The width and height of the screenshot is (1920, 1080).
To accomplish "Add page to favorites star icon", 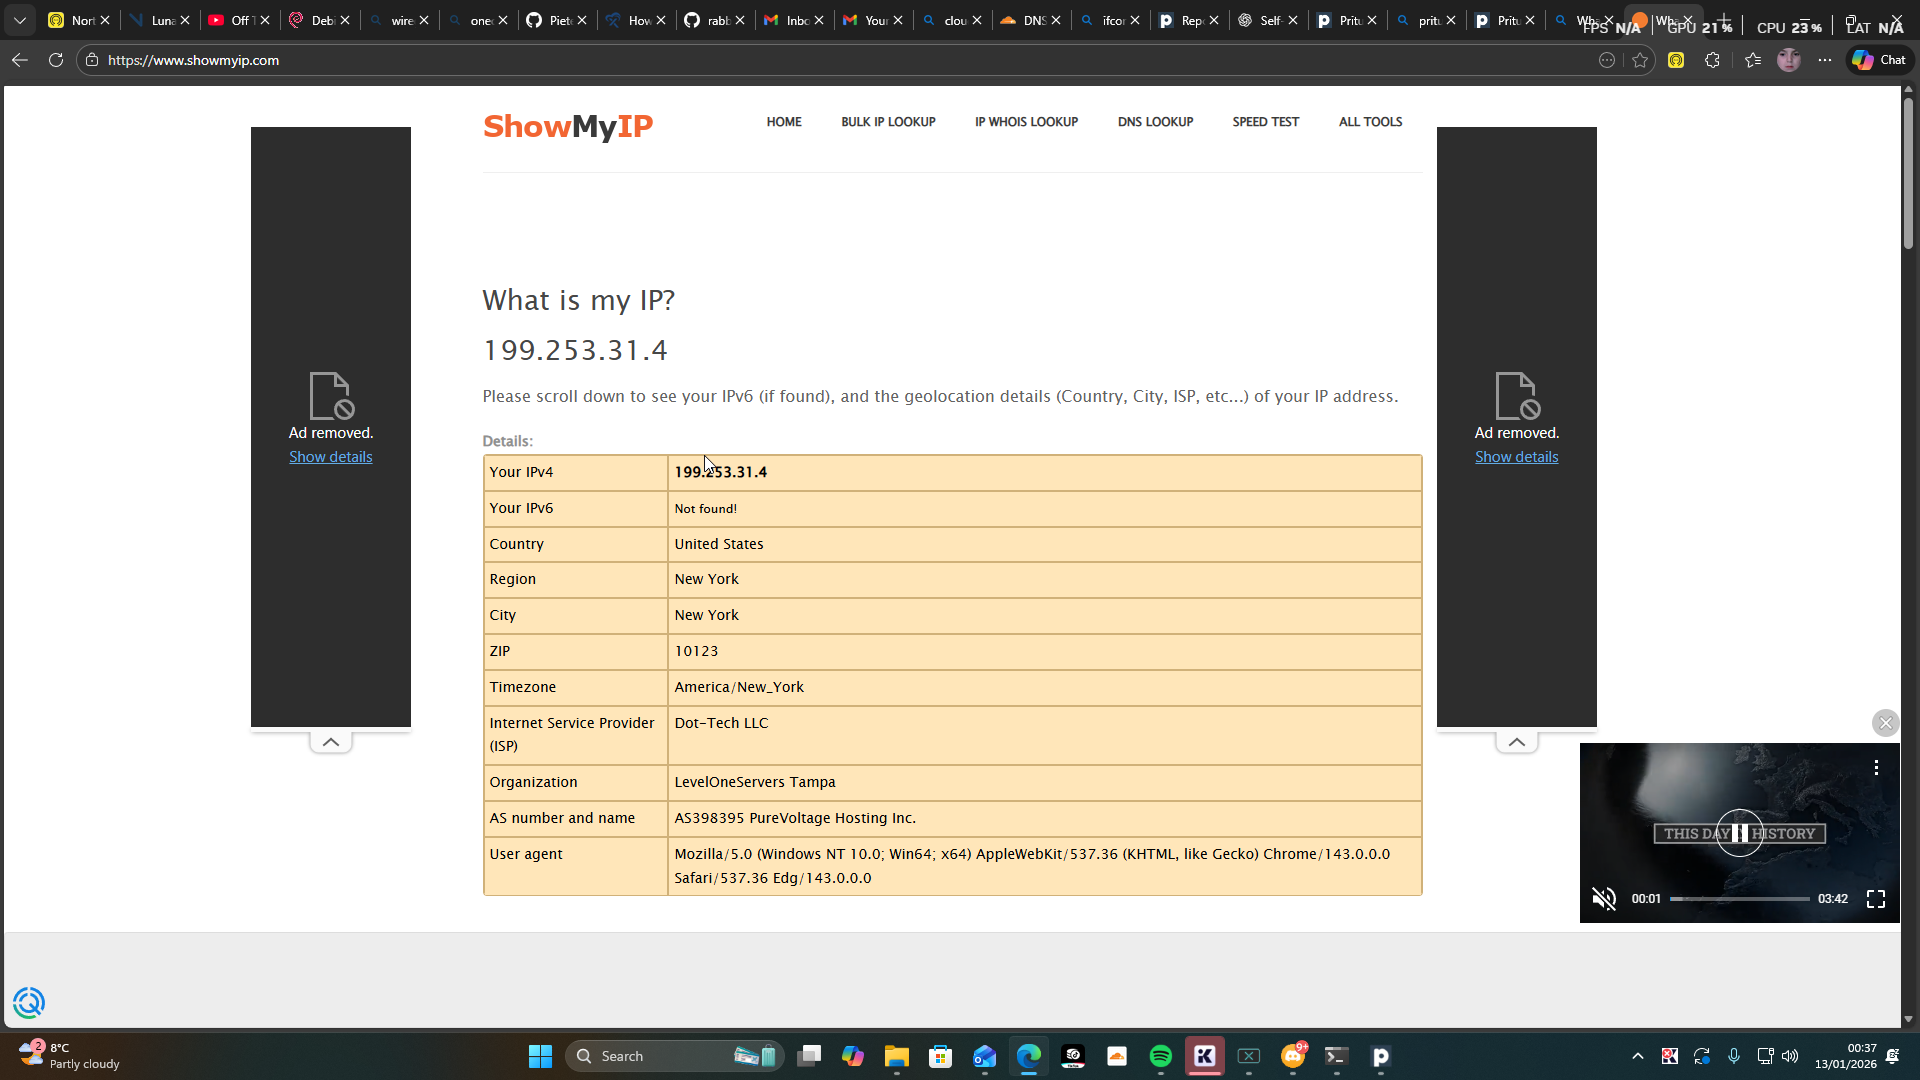I will coord(1640,60).
